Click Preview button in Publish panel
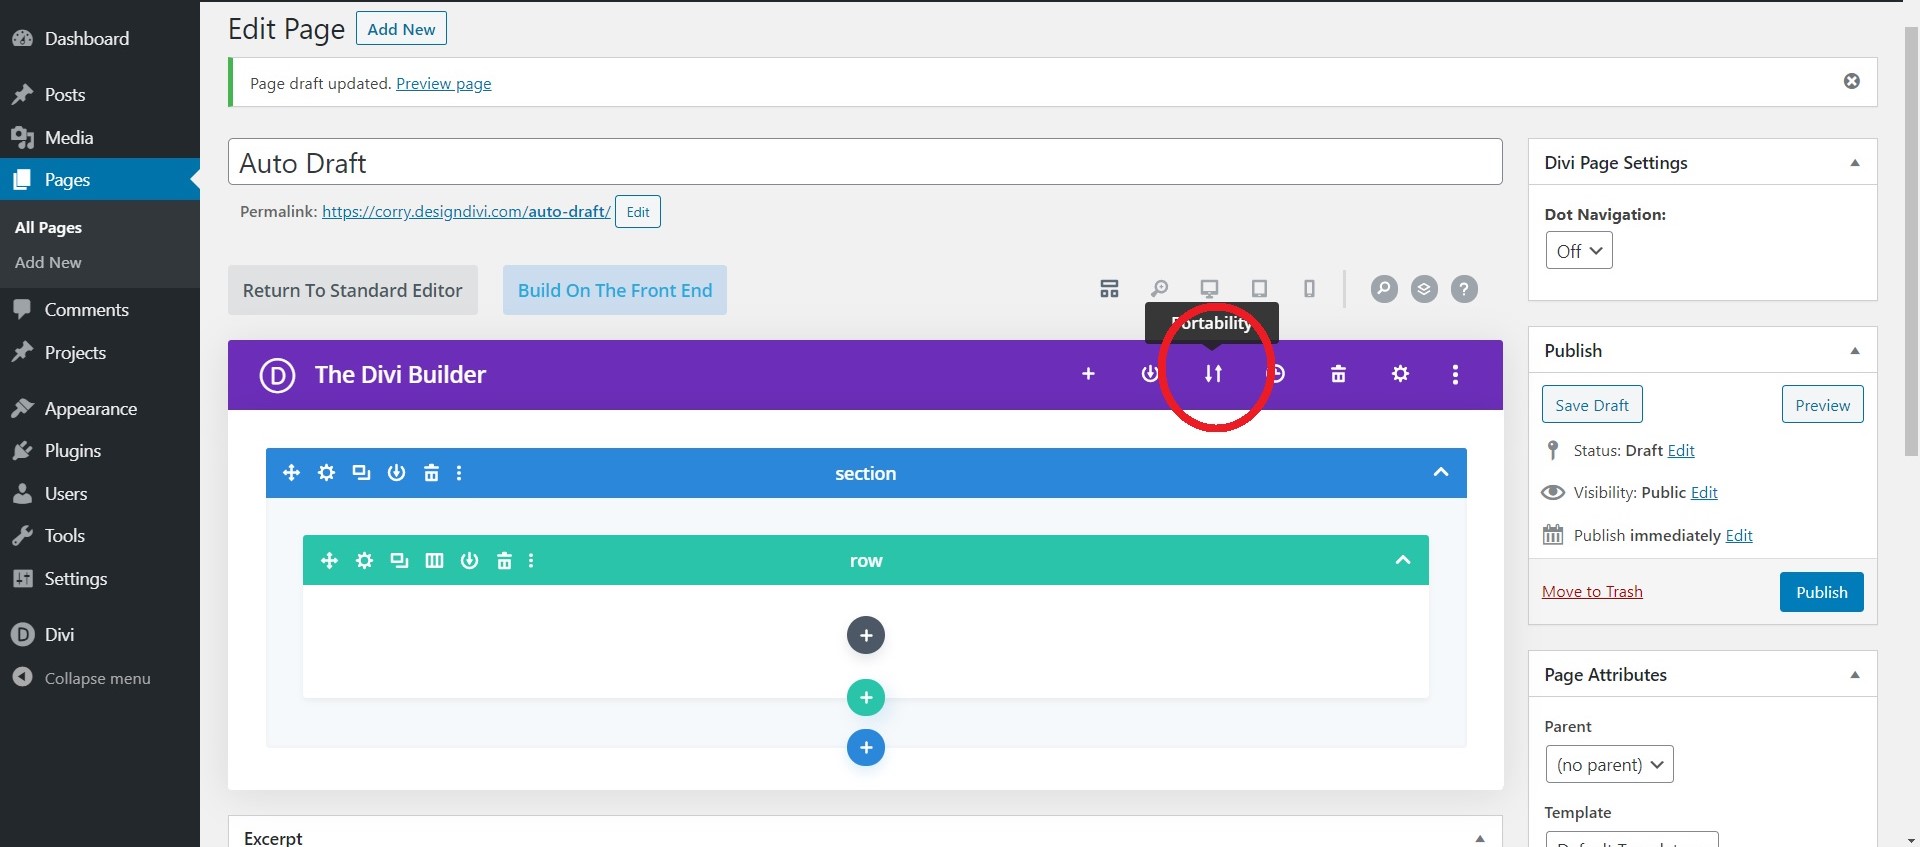The width and height of the screenshot is (1920, 847). (x=1822, y=405)
